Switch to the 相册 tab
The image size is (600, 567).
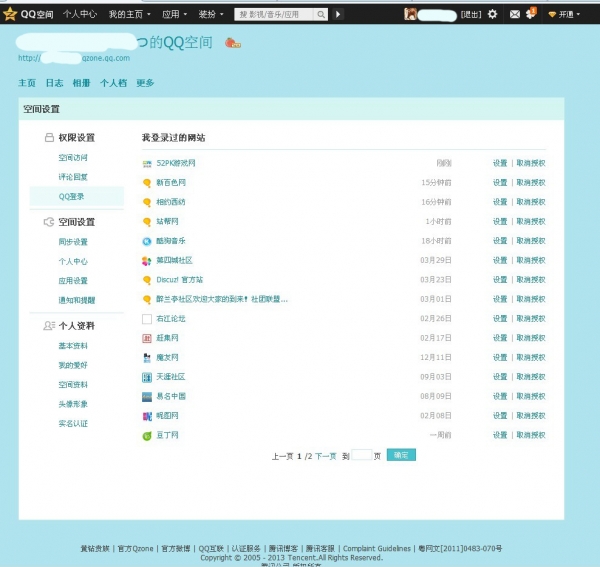82,83
